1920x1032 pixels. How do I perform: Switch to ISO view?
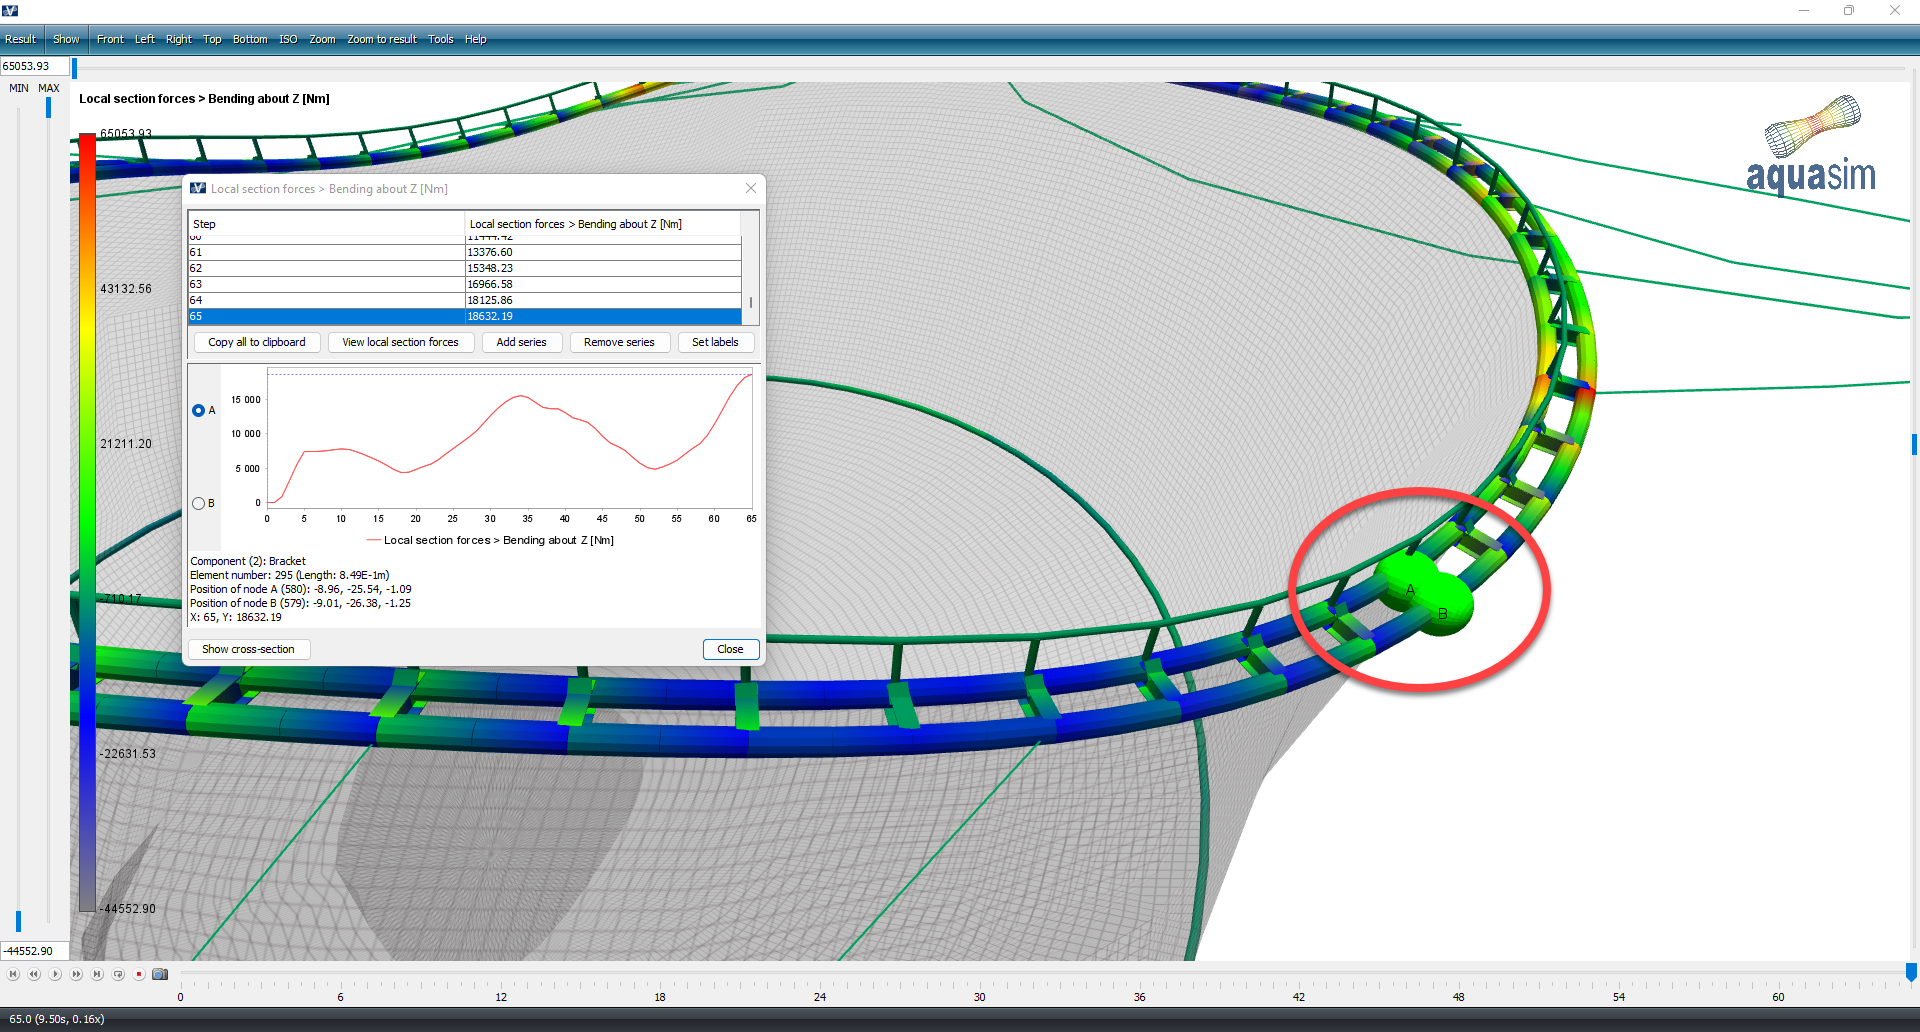[288, 40]
